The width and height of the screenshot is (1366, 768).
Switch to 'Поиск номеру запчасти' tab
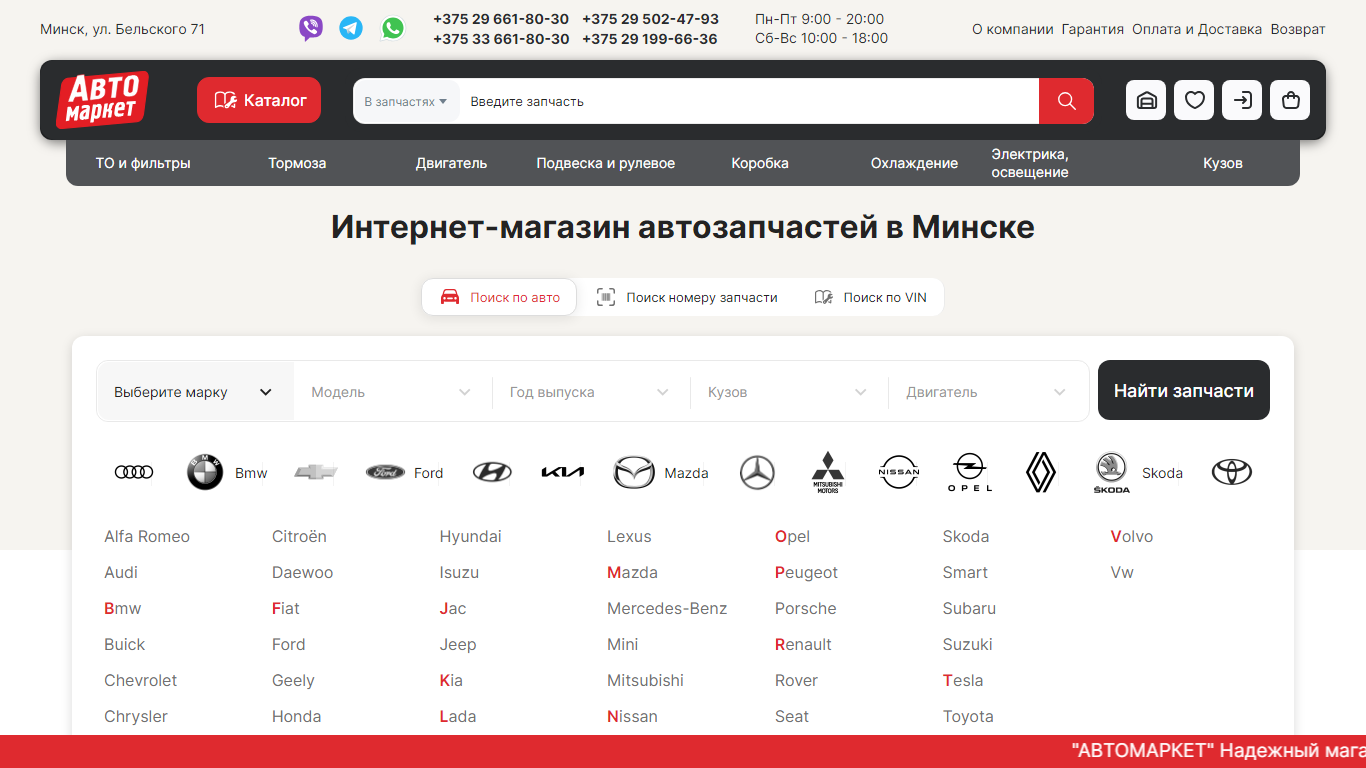click(686, 297)
